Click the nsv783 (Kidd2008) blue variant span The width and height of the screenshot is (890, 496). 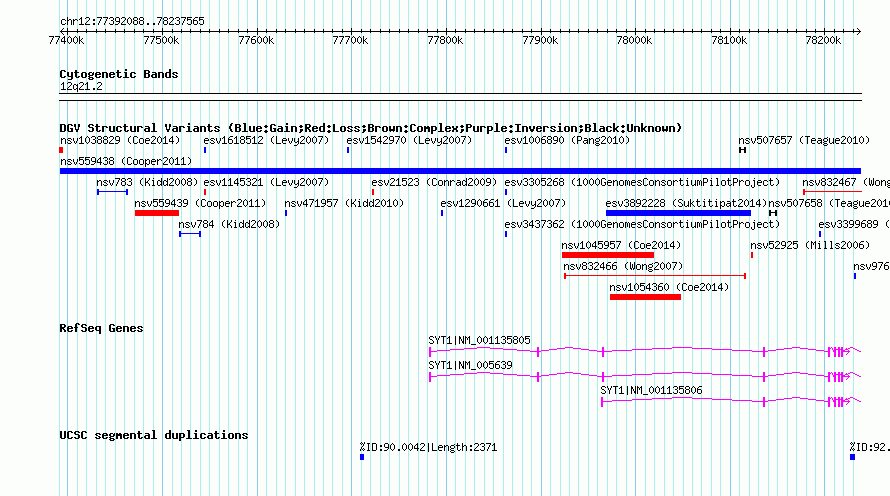[x=112, y=192]
